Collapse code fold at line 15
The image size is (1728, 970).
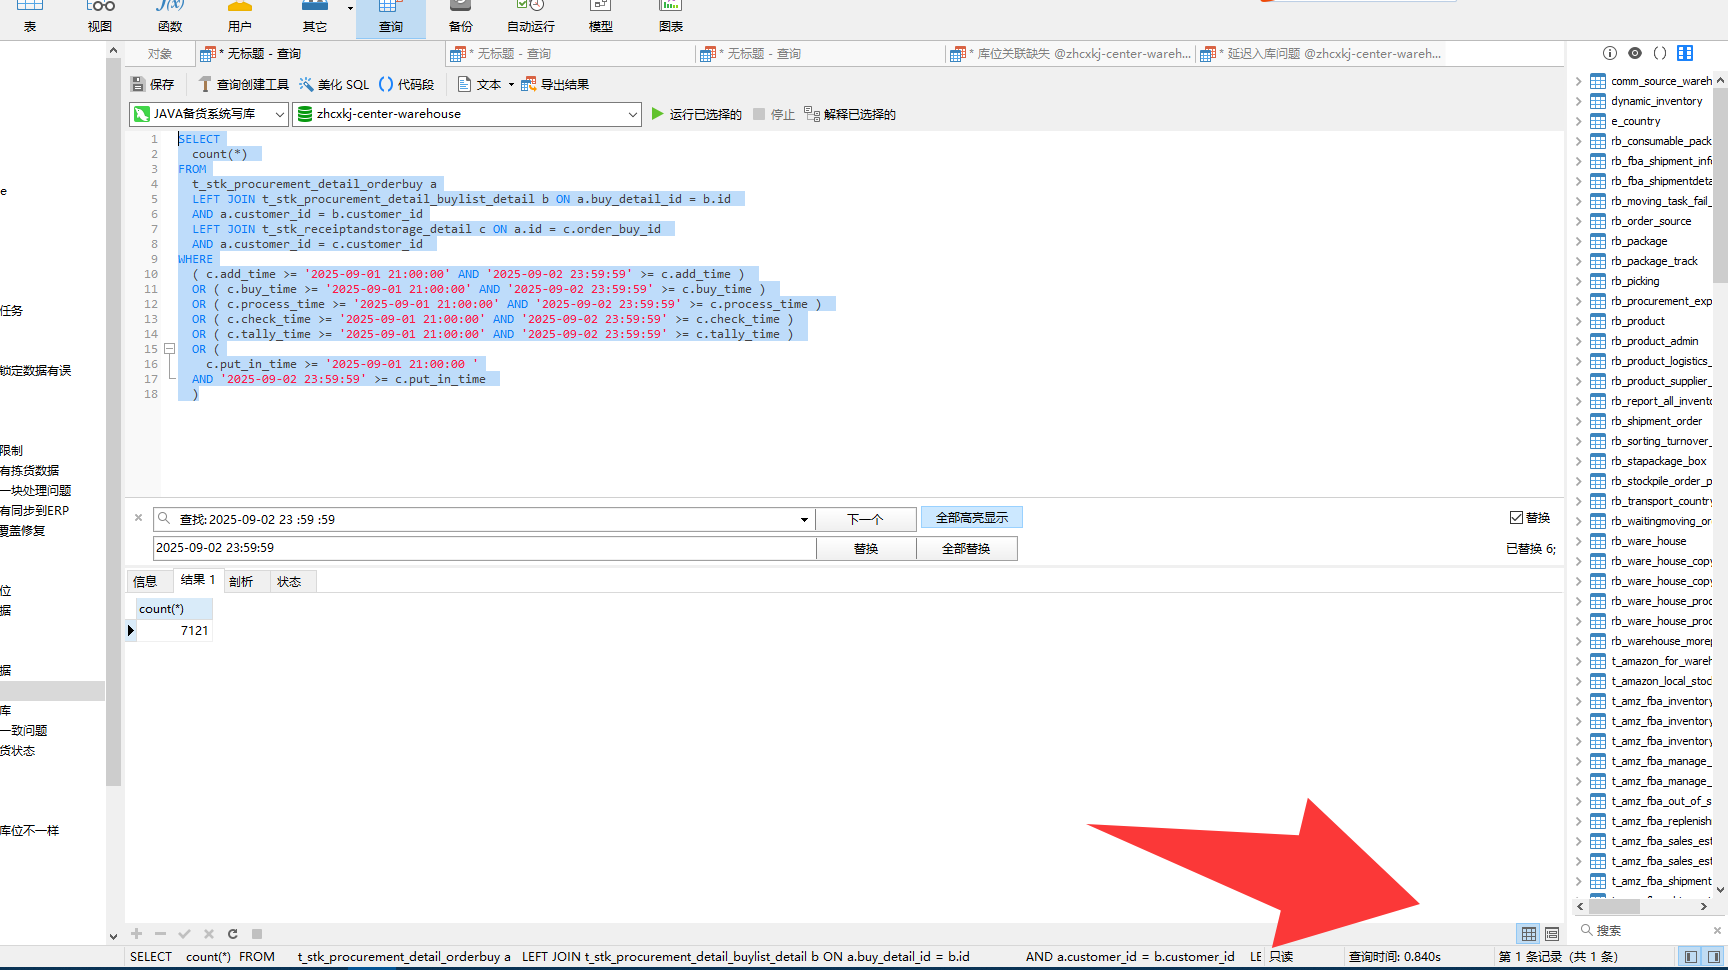(170, 349)
